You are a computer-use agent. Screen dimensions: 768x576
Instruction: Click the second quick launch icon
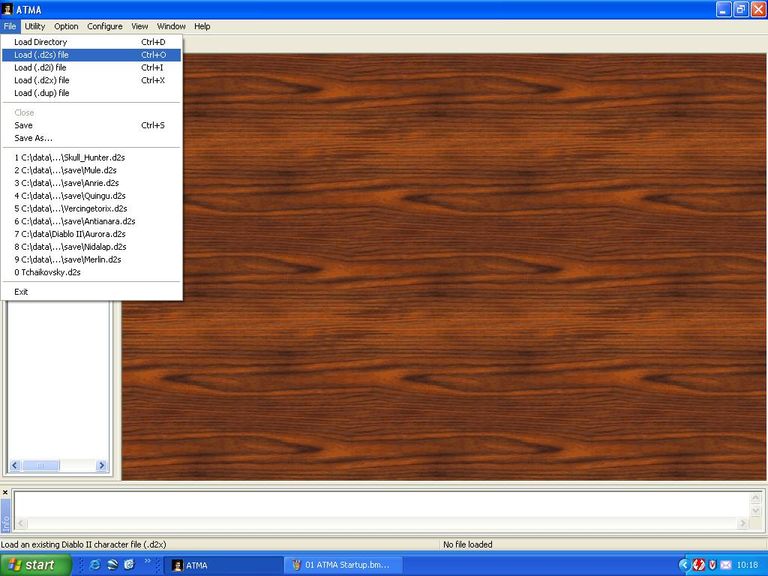[x=113, y=565]
